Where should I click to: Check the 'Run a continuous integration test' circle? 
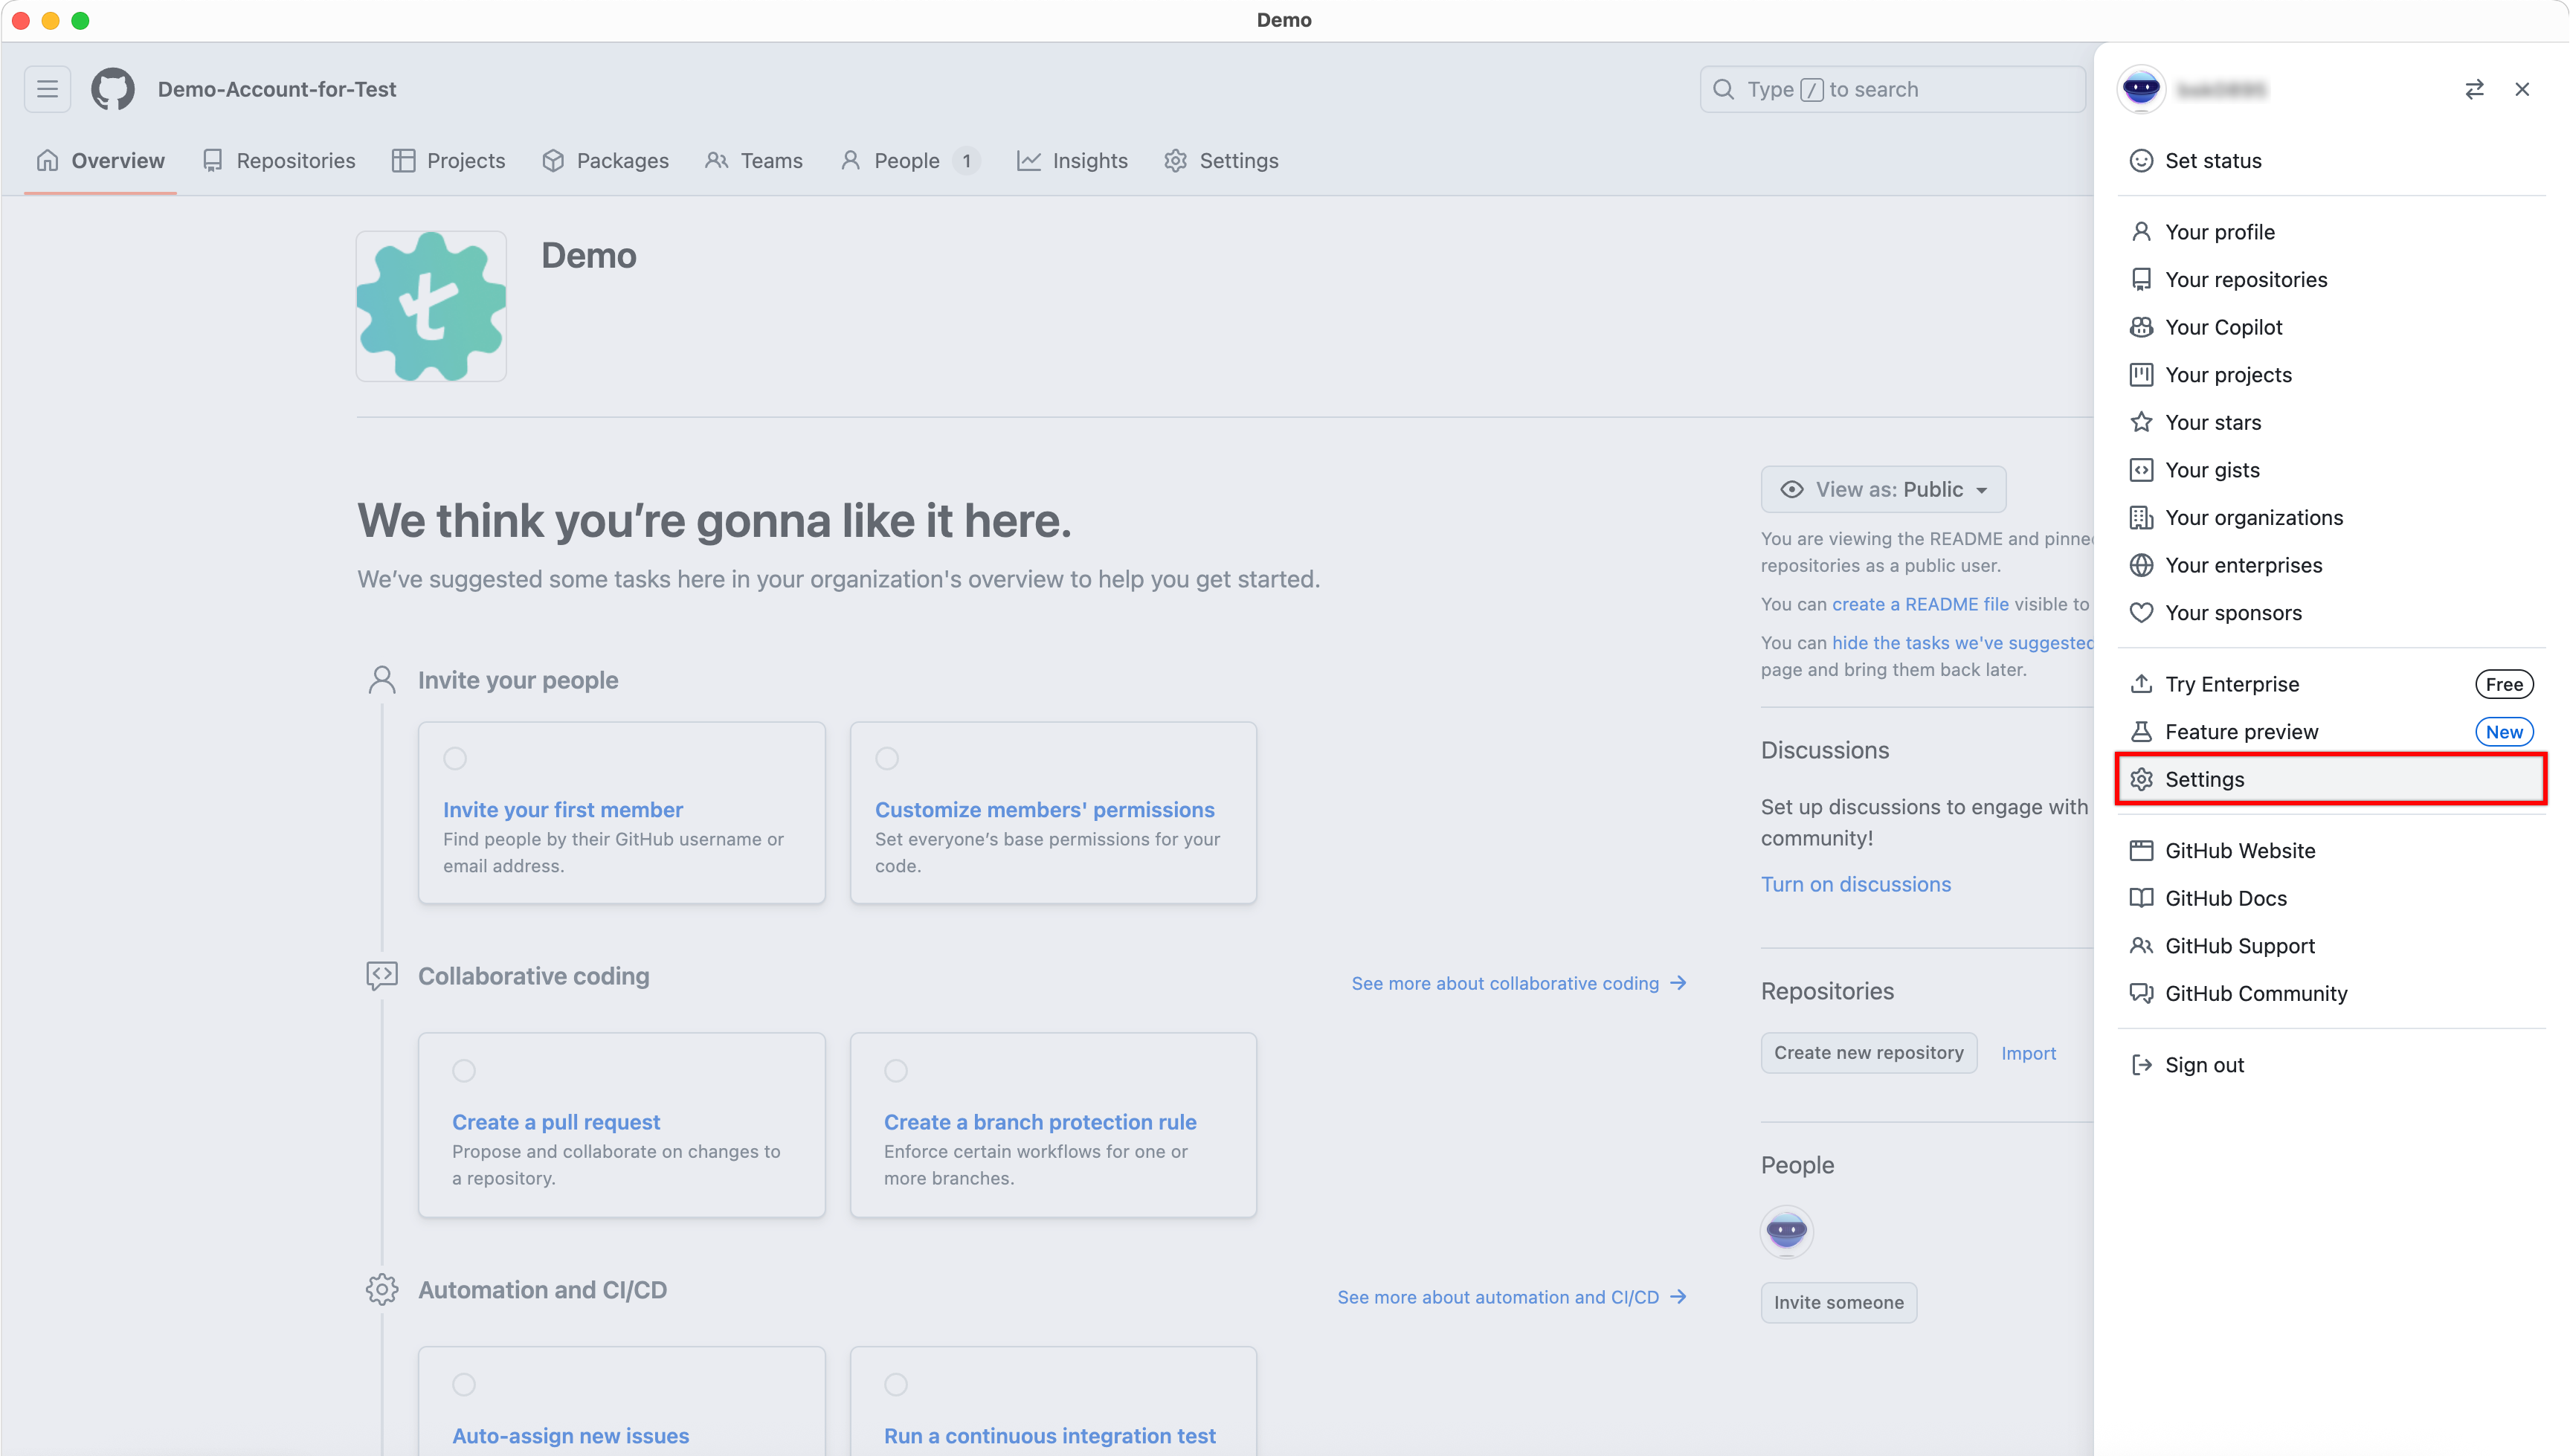[x=896, y=1384]
